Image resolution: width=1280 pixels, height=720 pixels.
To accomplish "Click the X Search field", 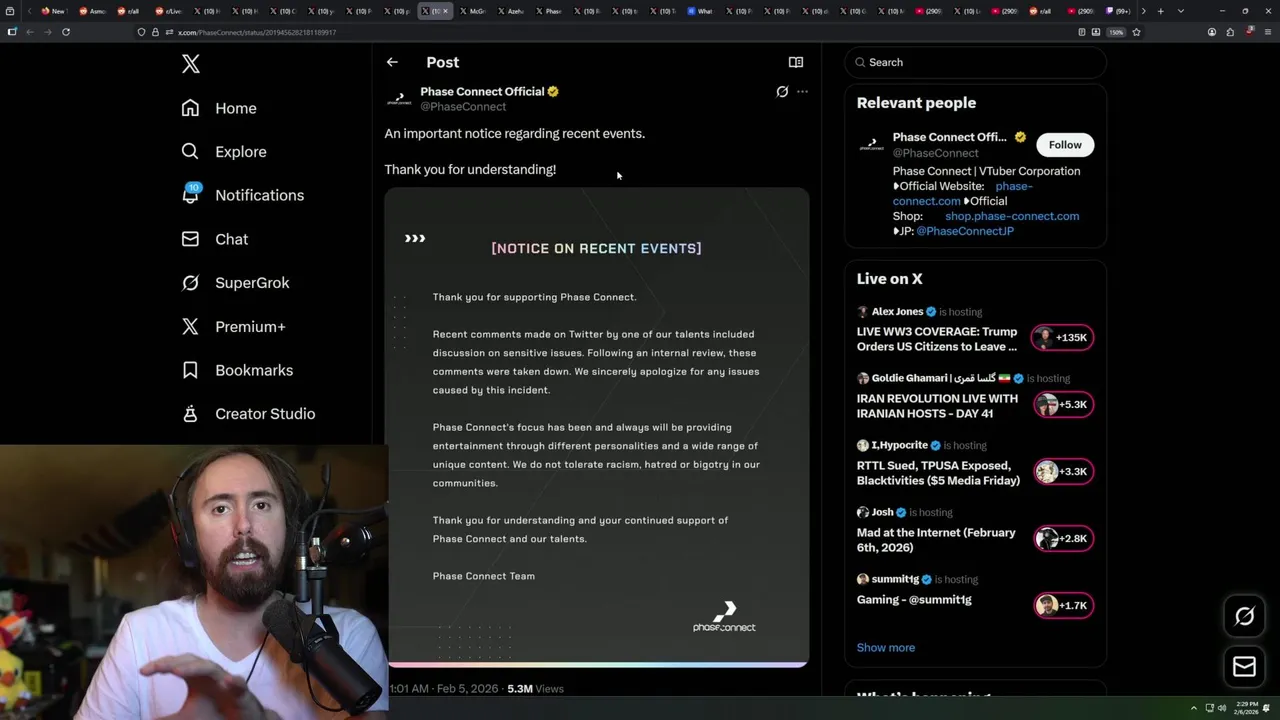I will pos(975,62).
